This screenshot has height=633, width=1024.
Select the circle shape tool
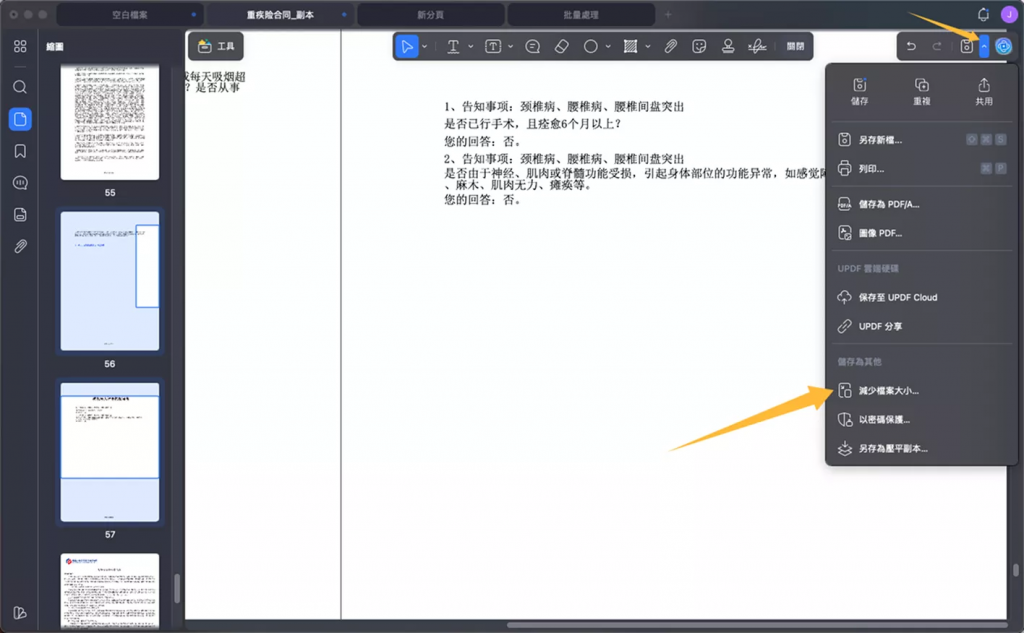[590, 46]
